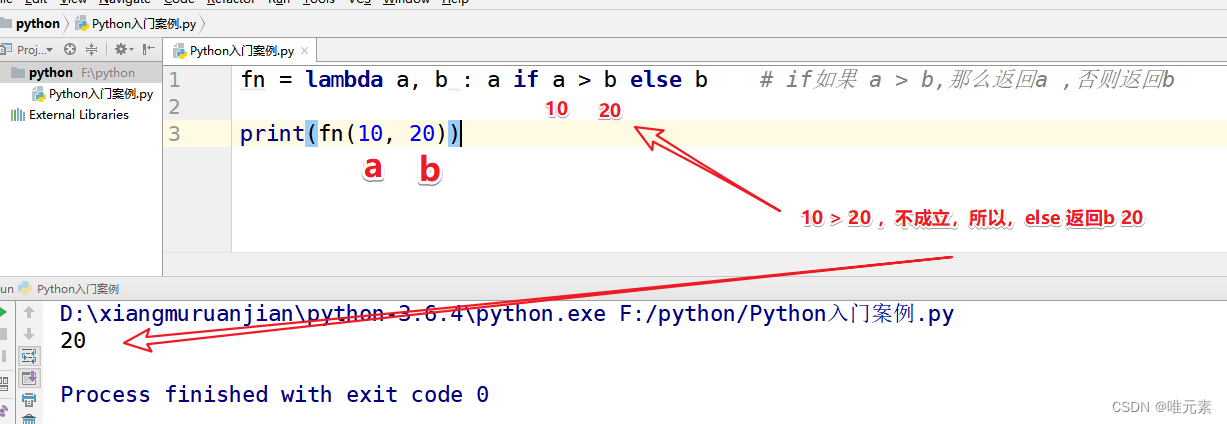
Task: Open the Code menu
Action: click(178, 3)
